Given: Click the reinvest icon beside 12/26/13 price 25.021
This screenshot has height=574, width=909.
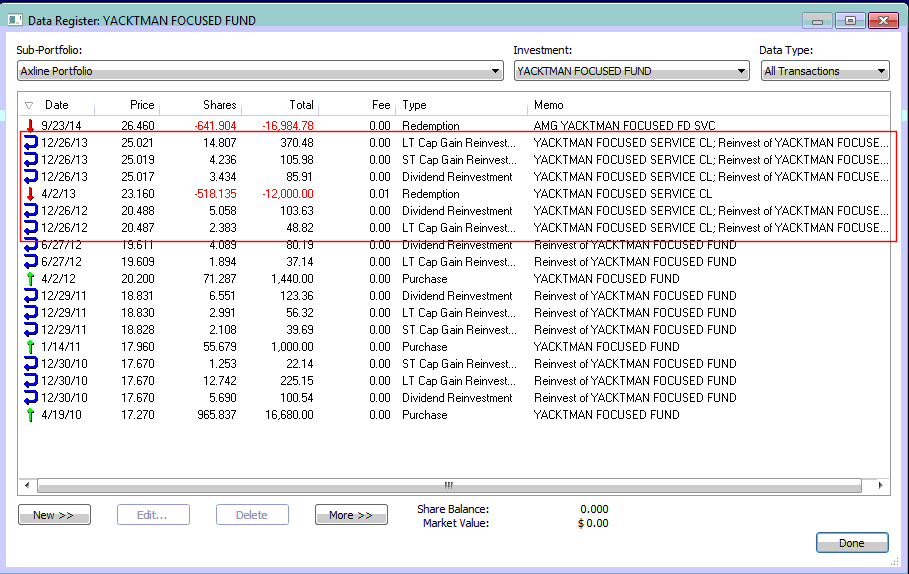Looking at the screenshot, I should point(31,143).
